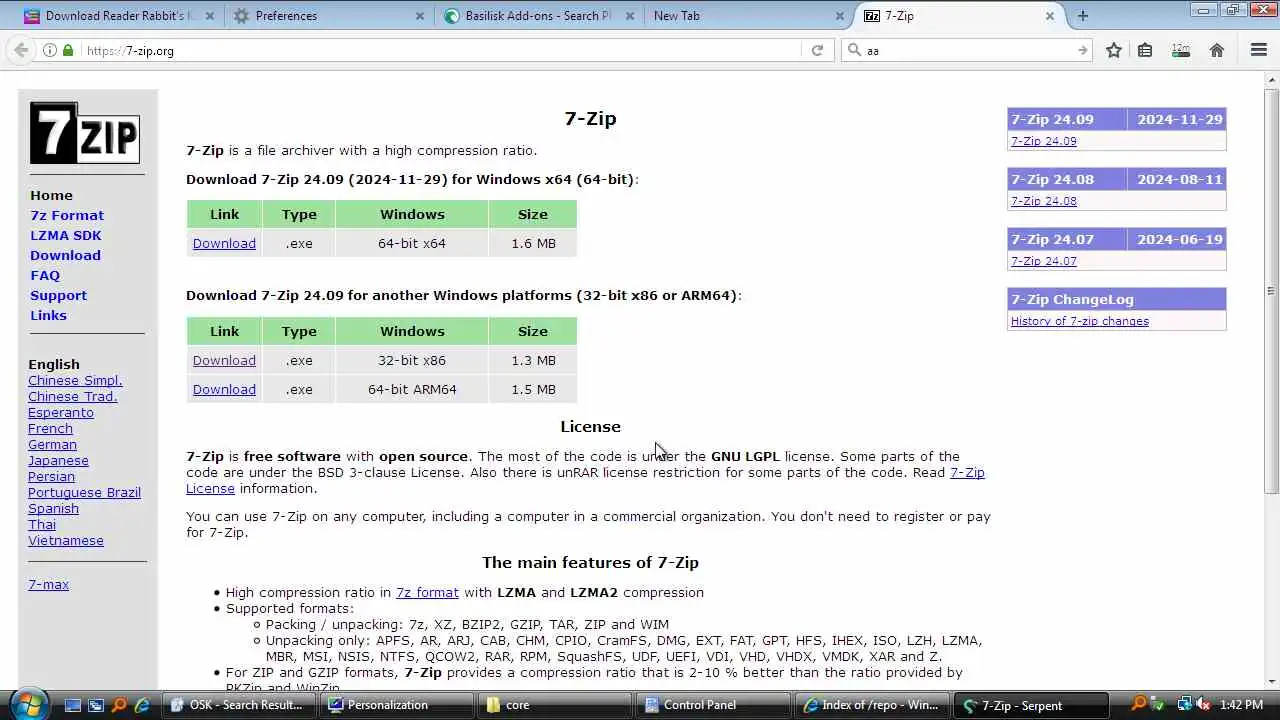The width and height of the screenshot is (1280, 720).
Task: Download the 64-bit x64 .exe
Action: (224, 243)
